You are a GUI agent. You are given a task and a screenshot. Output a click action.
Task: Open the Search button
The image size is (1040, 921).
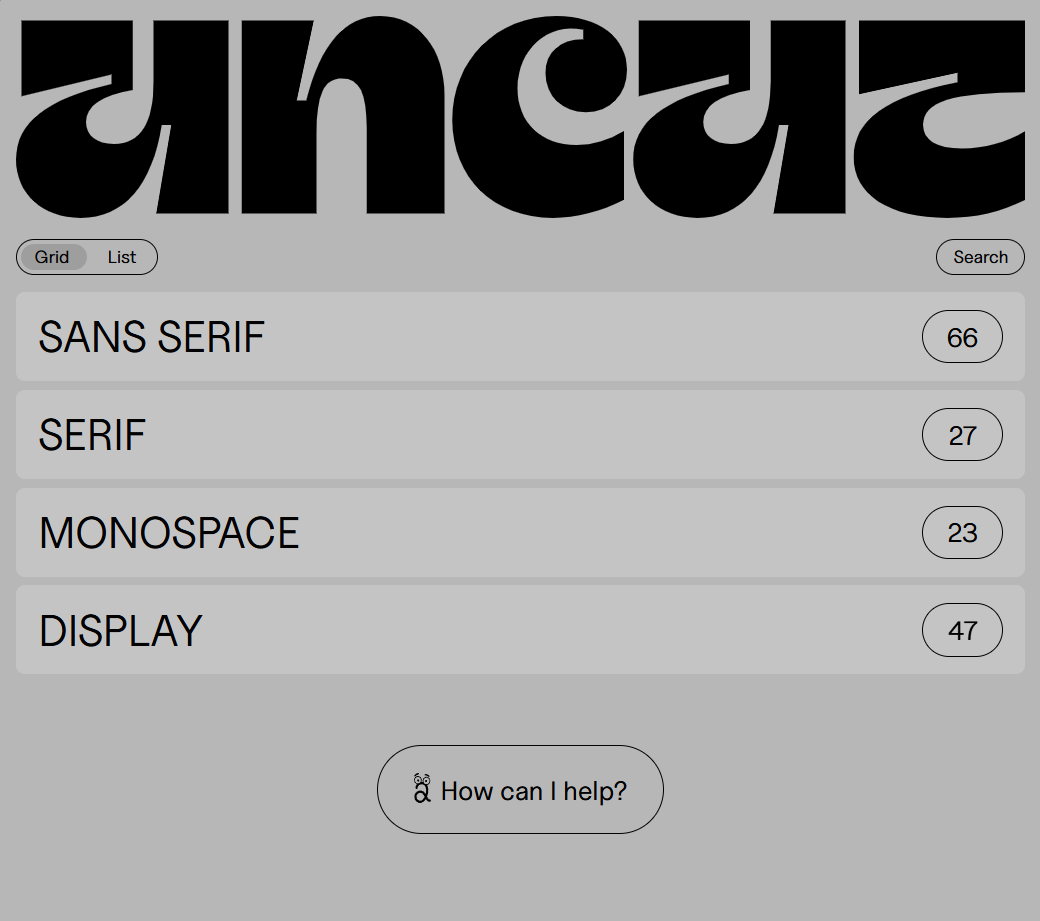coord(980,257)
